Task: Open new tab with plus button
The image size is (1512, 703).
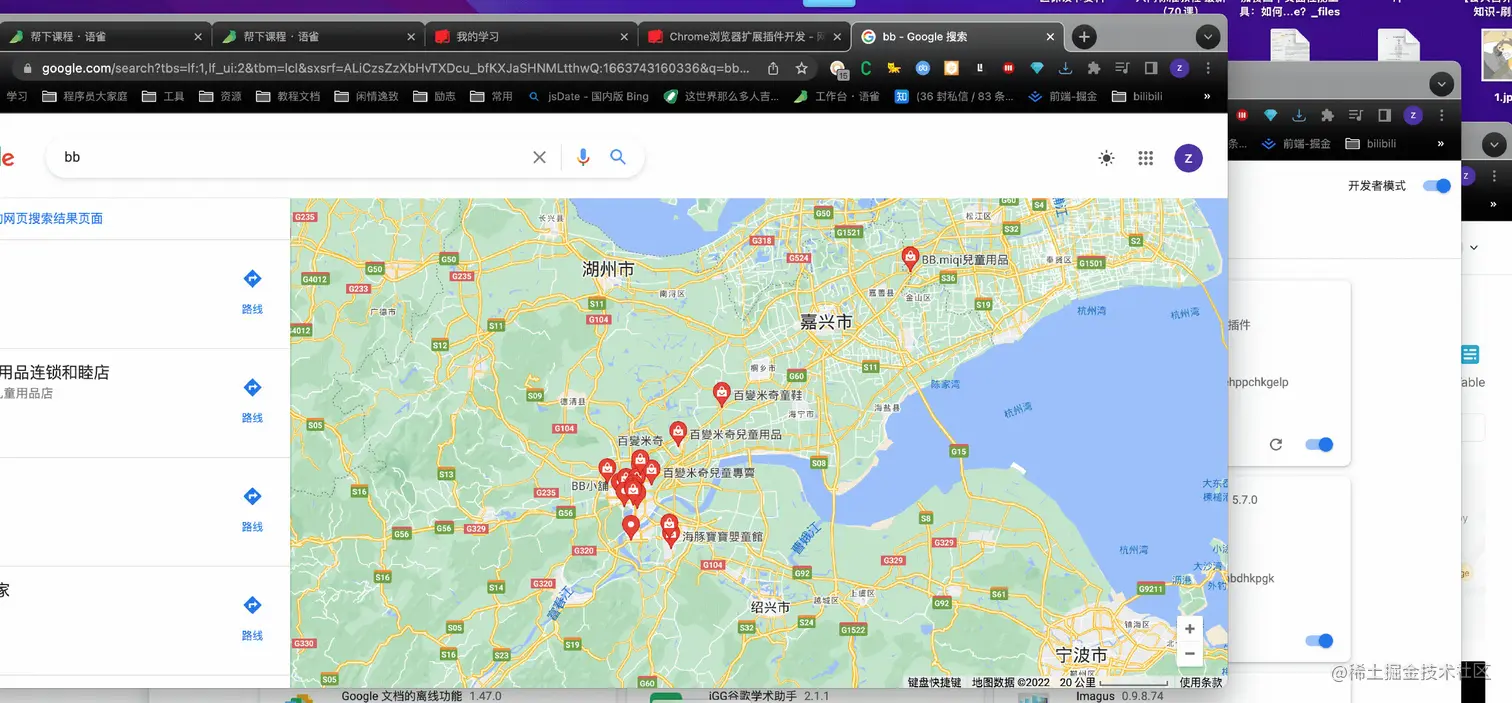Action: pos(1084,37)
